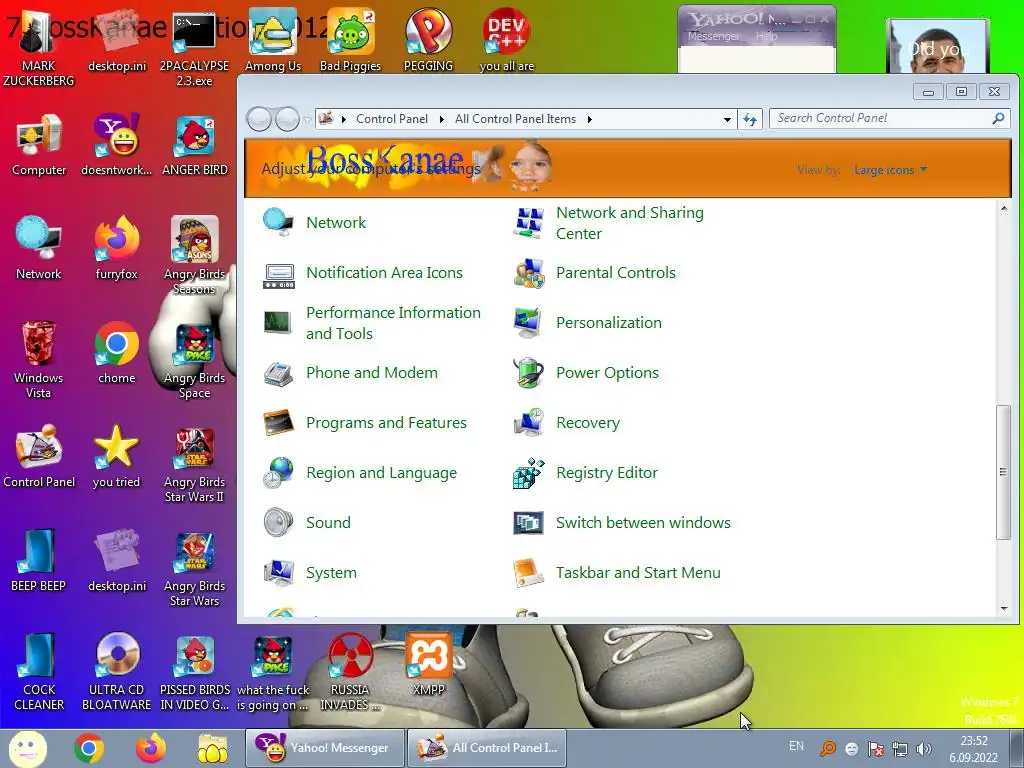Viewport: 1024px width, 768px height.
Task: Click the Personalization icon
Action: pos(528,323)
